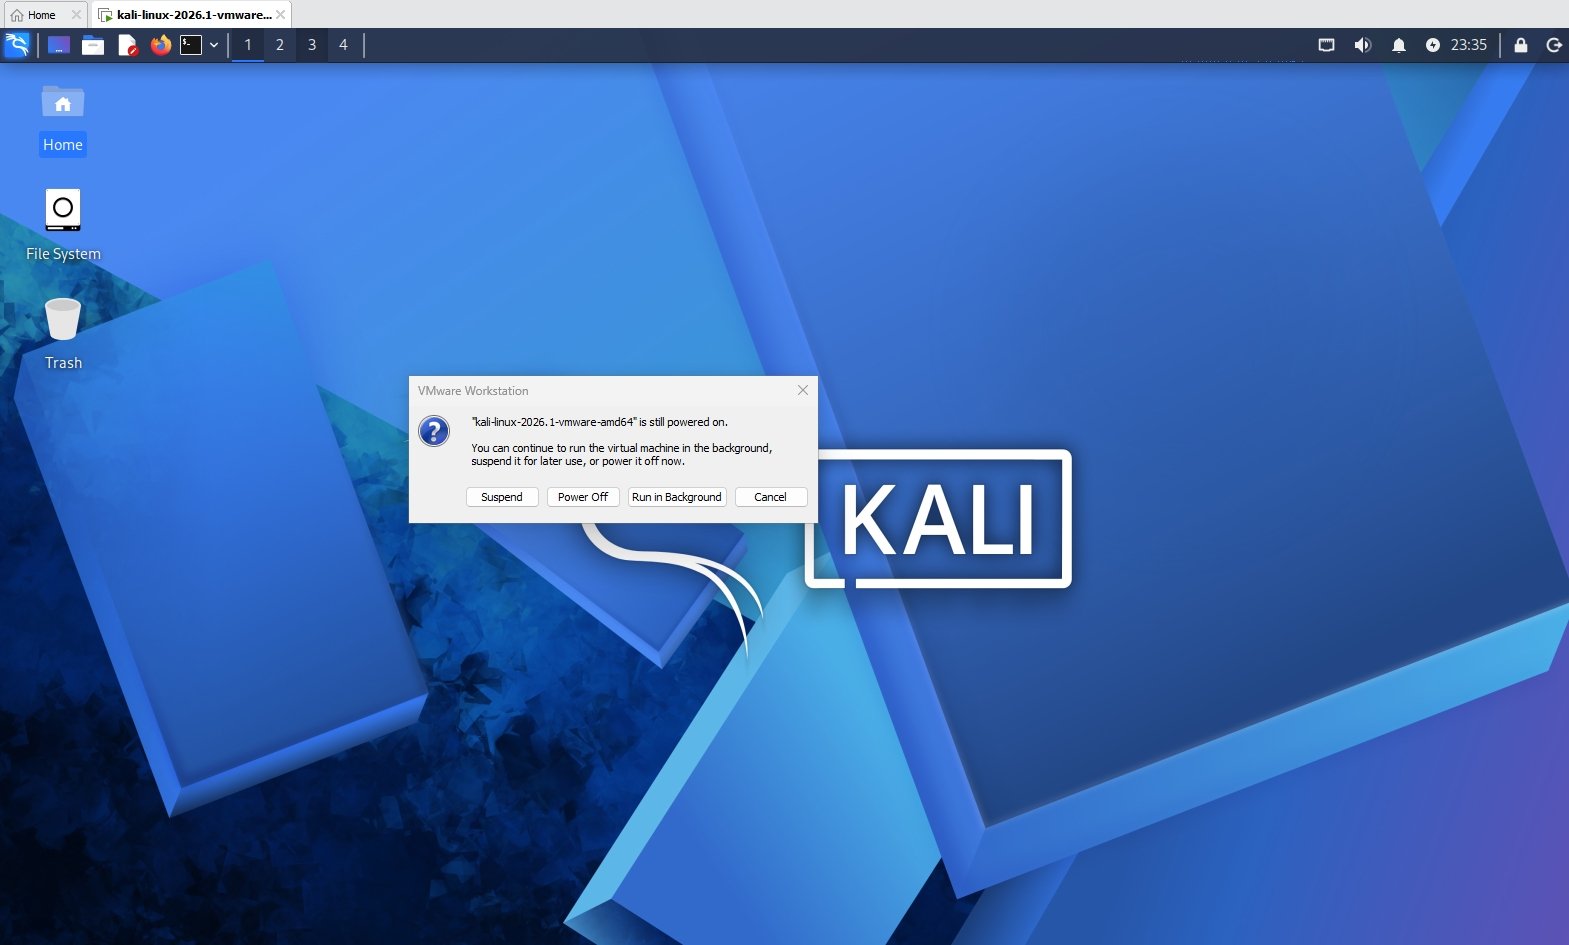Switch to workspace 3
The image size is (1569, 945).
[x=312, y=45]
